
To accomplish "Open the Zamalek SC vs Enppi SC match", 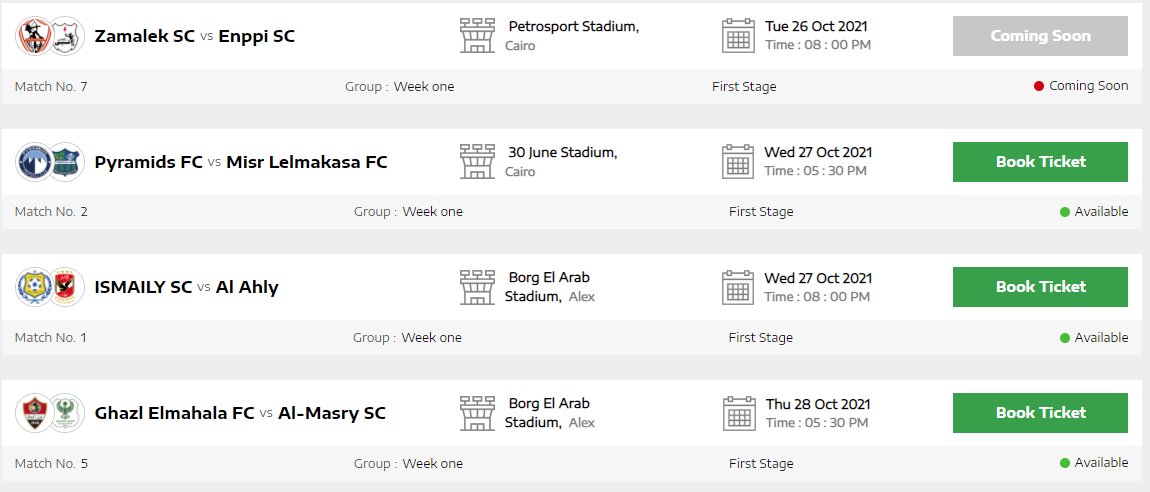I will point(194,36).
